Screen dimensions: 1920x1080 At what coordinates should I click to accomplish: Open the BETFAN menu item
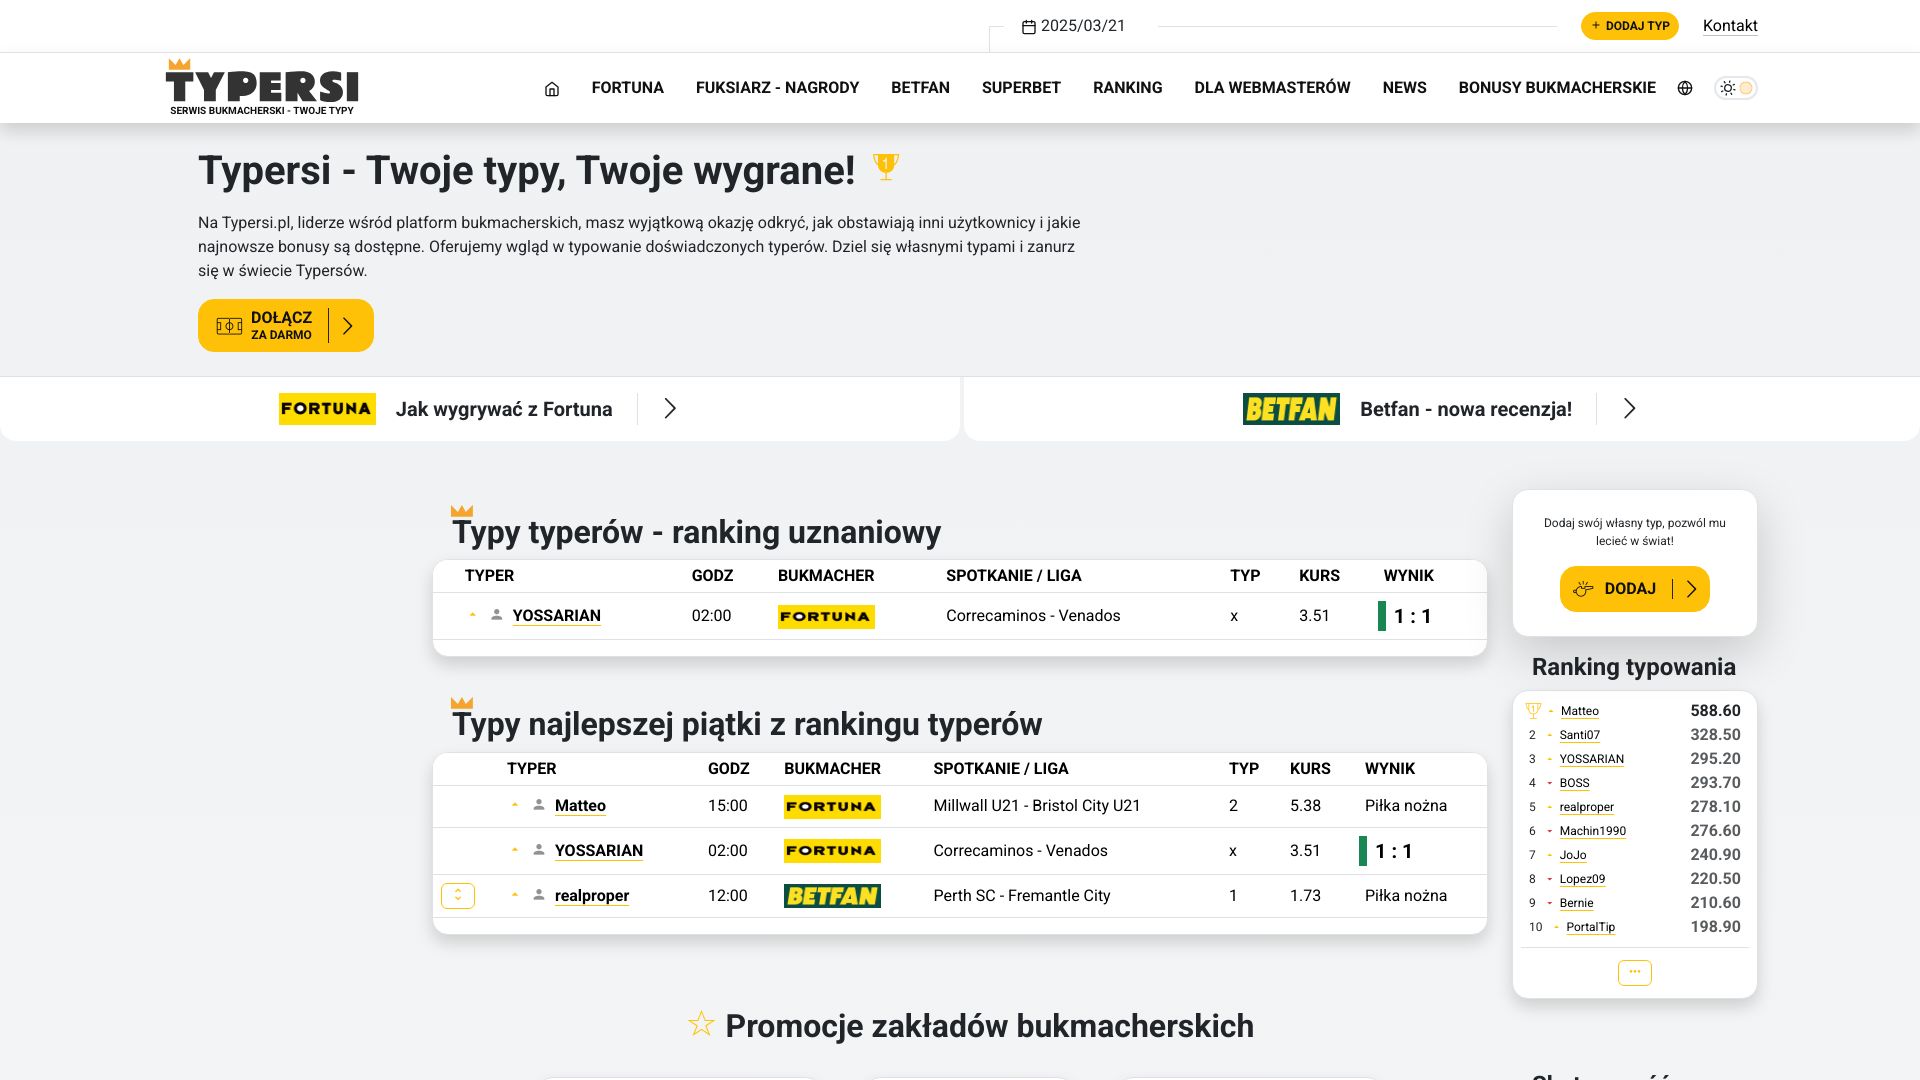[x=920, y=88]
